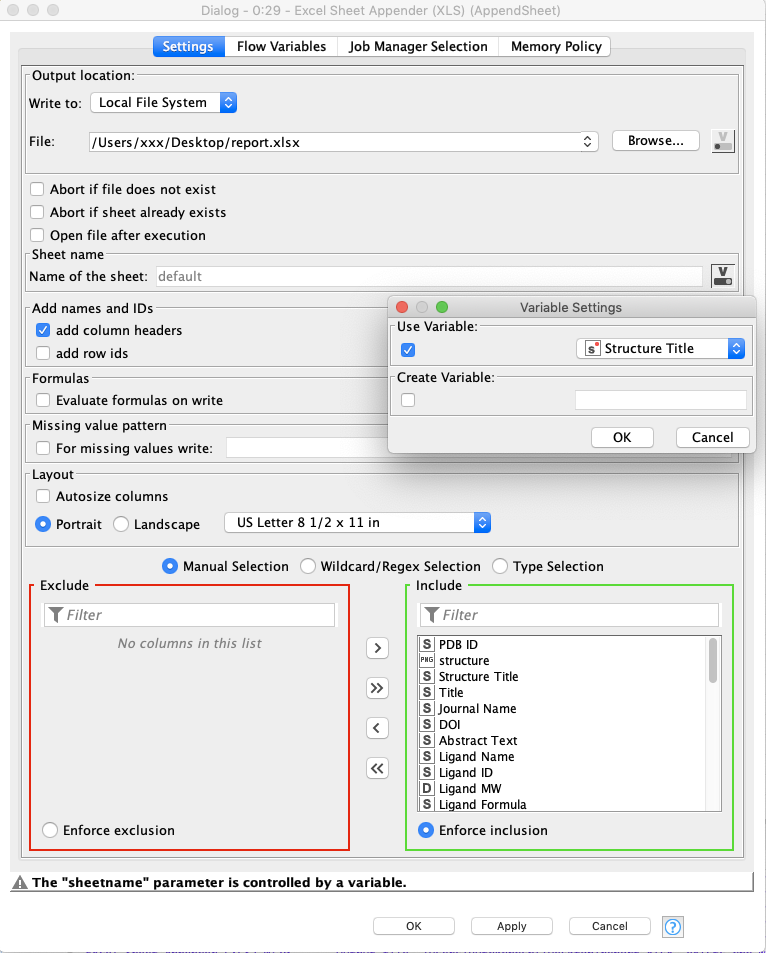The height and width of the screenshot is (953, 766).
Task: Select Wildcard/Regex Selection mode
Action: (x=308, y=566)
